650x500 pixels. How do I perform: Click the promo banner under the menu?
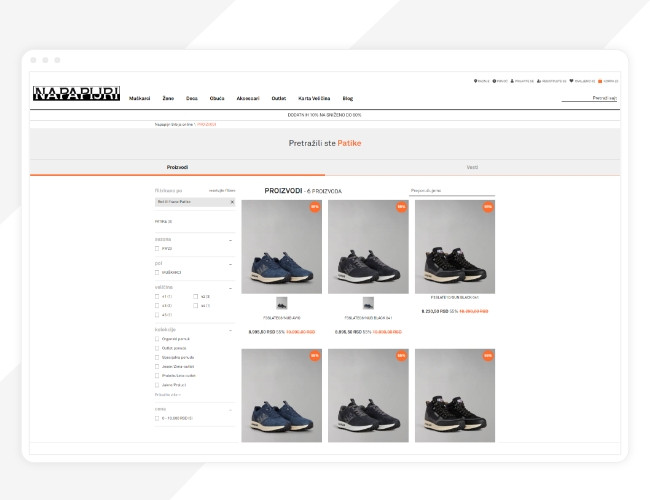coord(325,115)
